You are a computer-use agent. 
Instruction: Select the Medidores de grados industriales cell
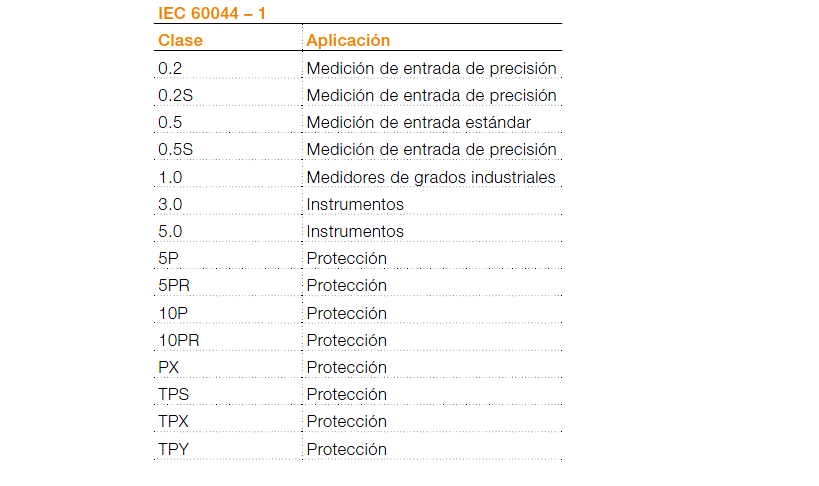point(431,177)
